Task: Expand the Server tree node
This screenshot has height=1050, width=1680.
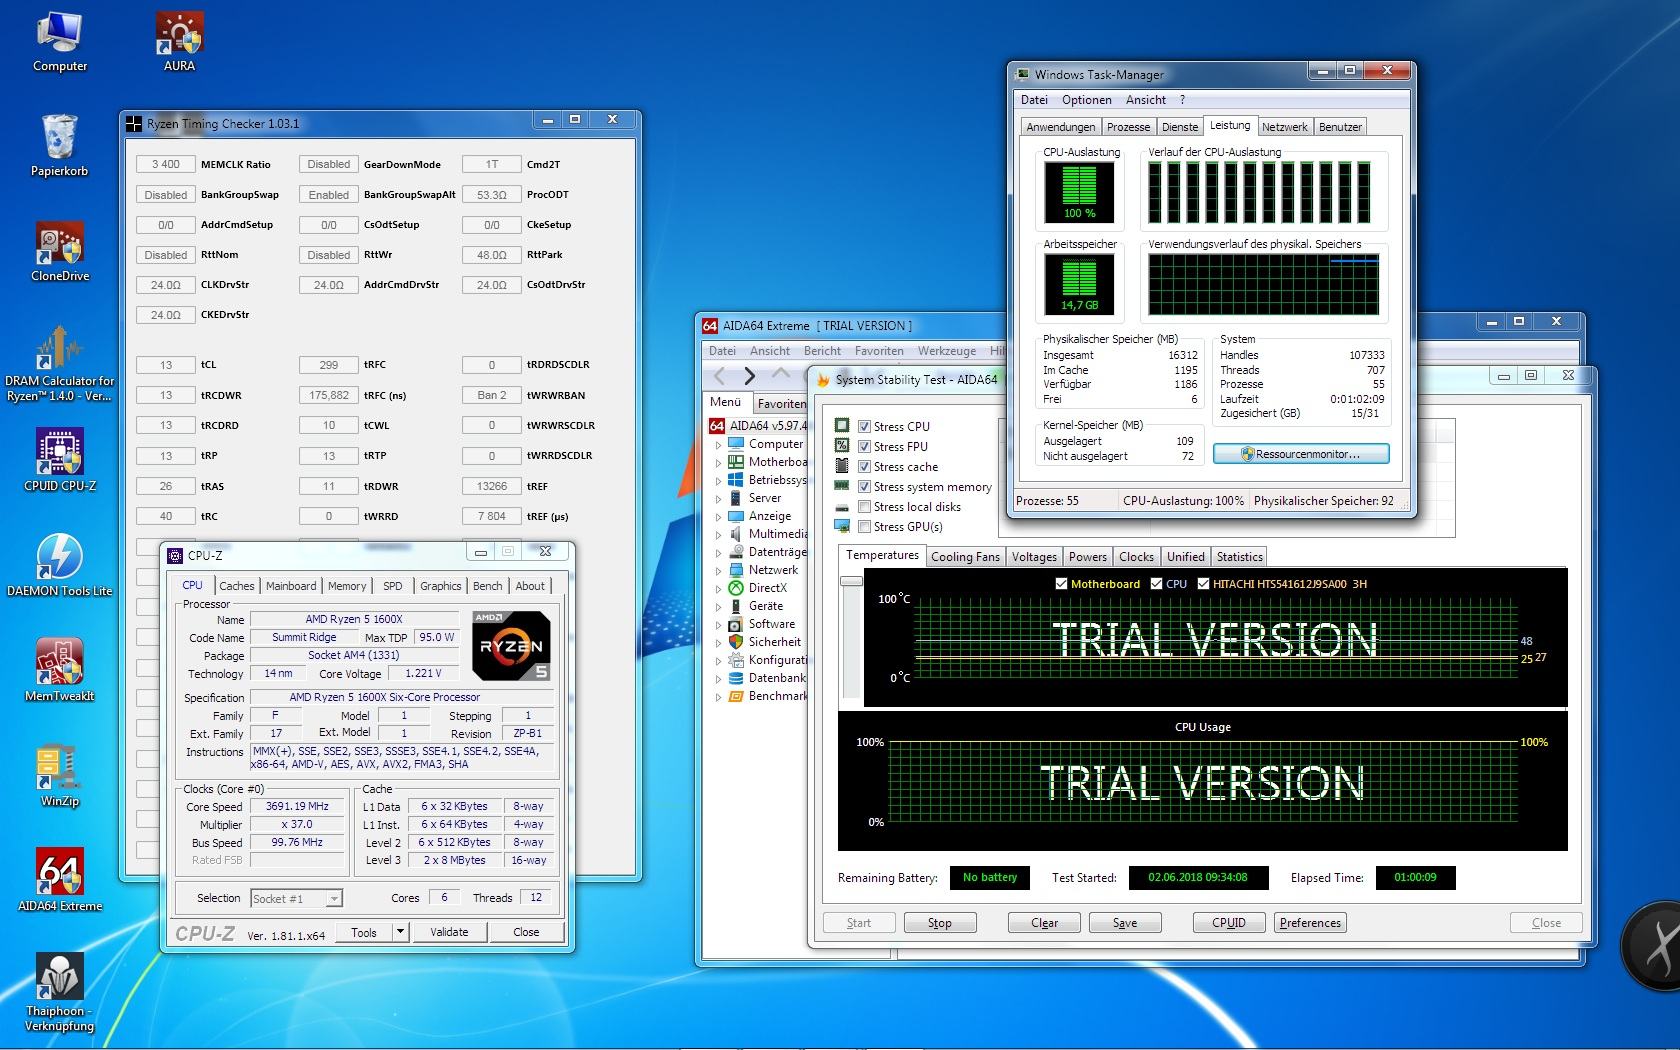Action: pos(718,498)
